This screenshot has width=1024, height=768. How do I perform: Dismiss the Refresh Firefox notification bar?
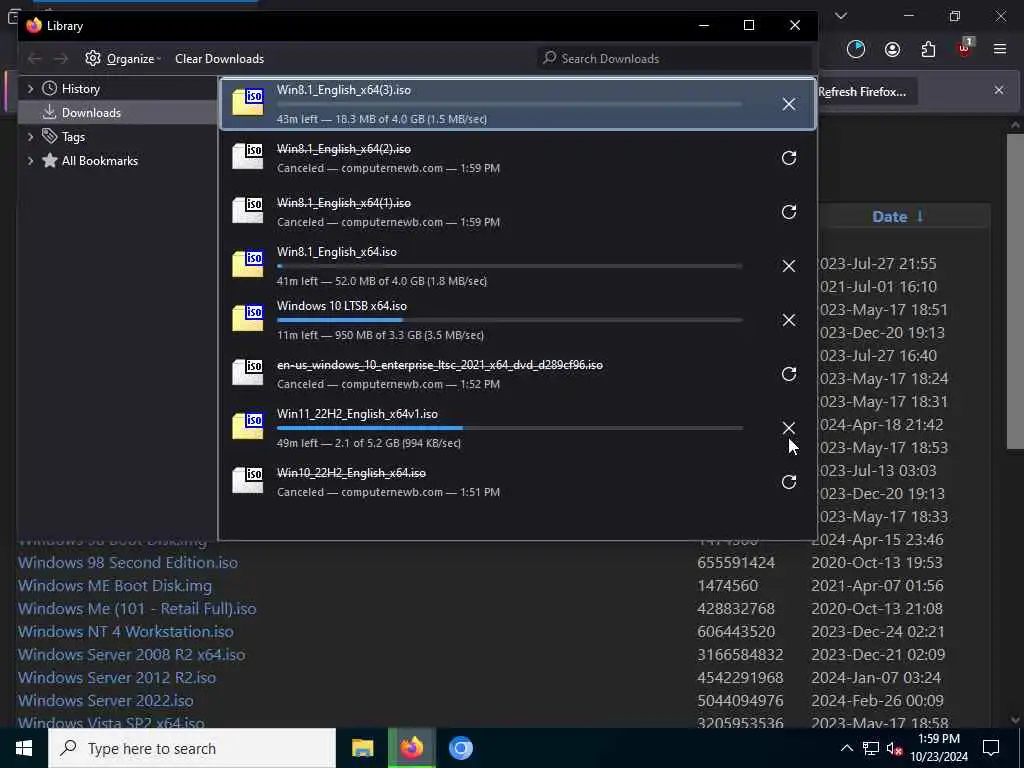999,90
